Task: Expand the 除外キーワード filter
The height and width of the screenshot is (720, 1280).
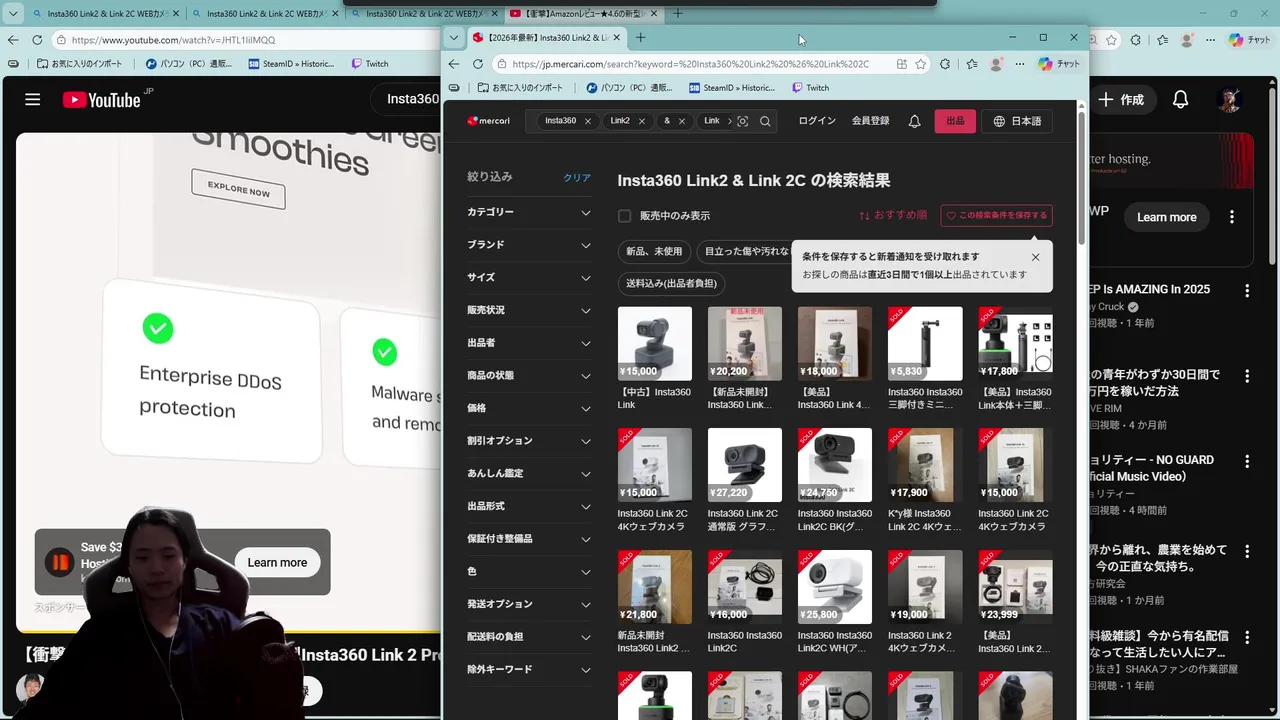Action: (529, 669)
